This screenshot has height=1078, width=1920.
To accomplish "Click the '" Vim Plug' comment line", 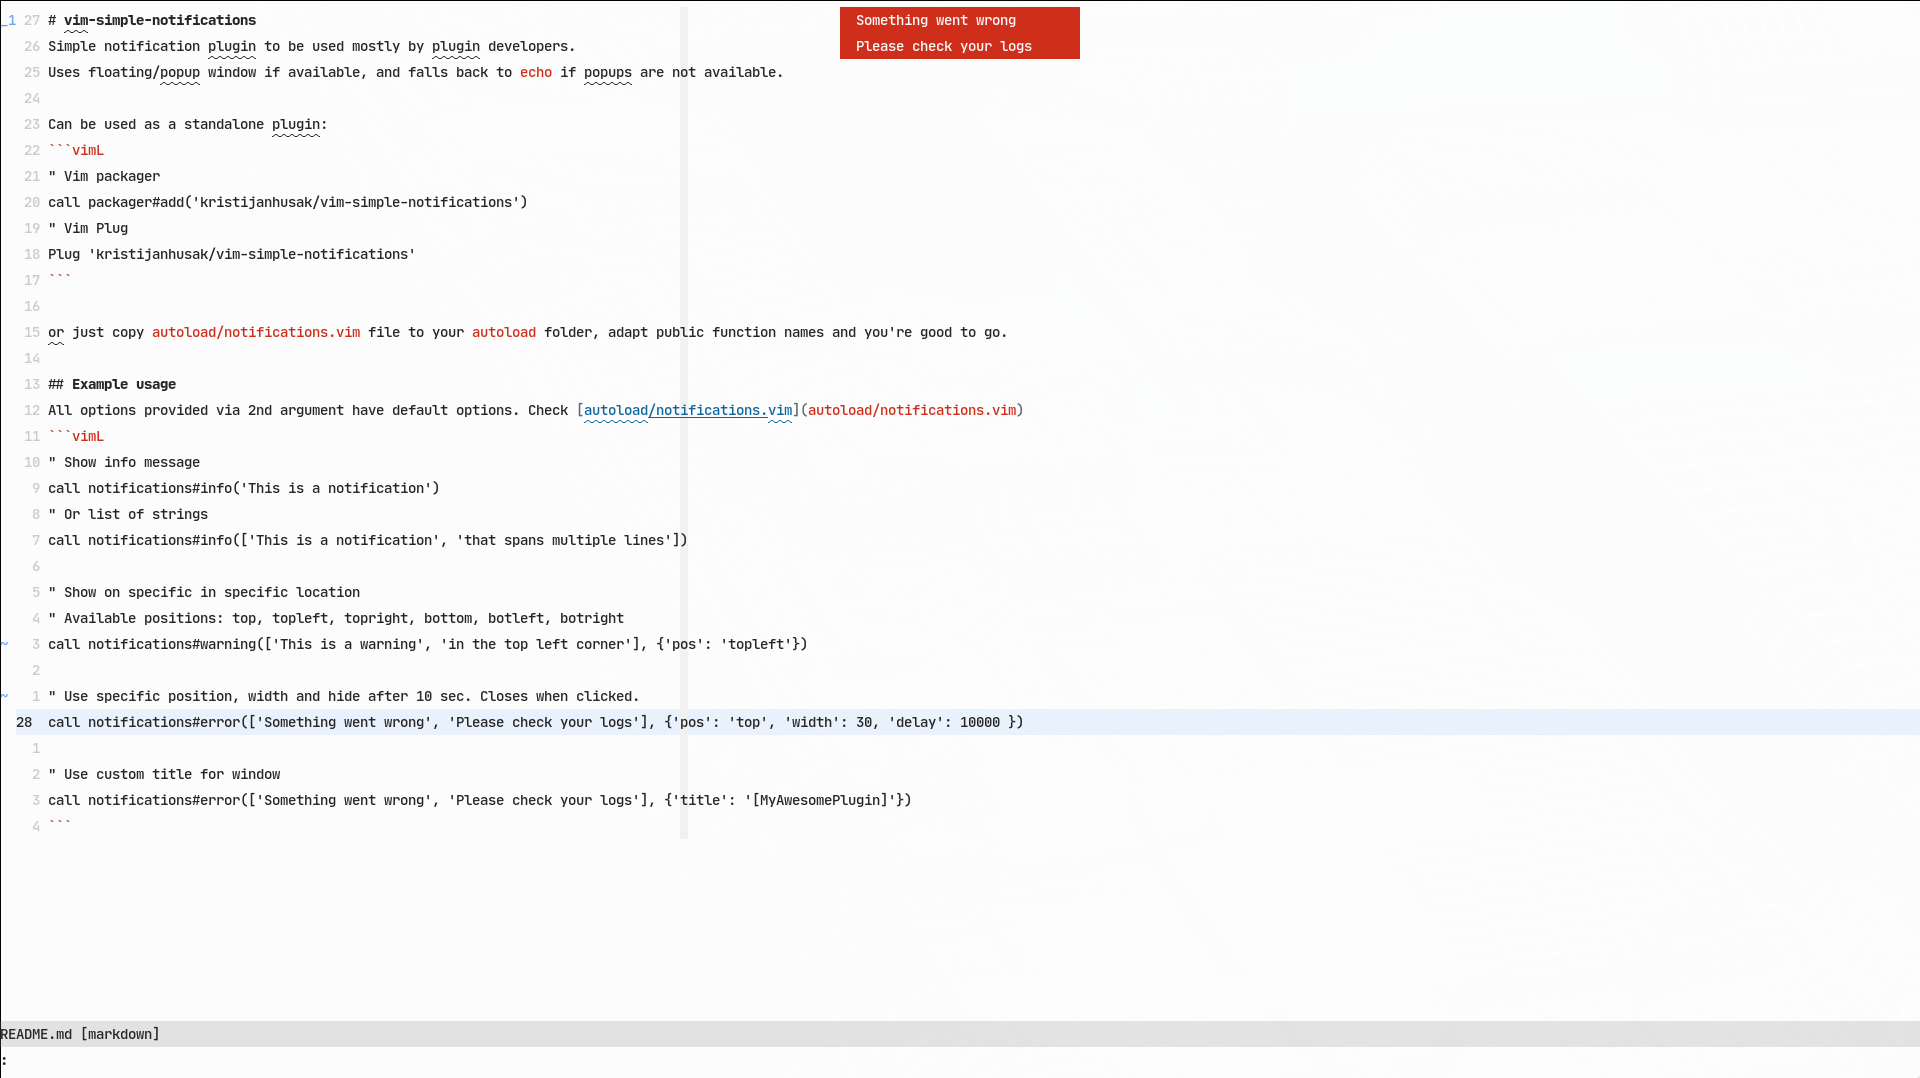I will point(88,228).
